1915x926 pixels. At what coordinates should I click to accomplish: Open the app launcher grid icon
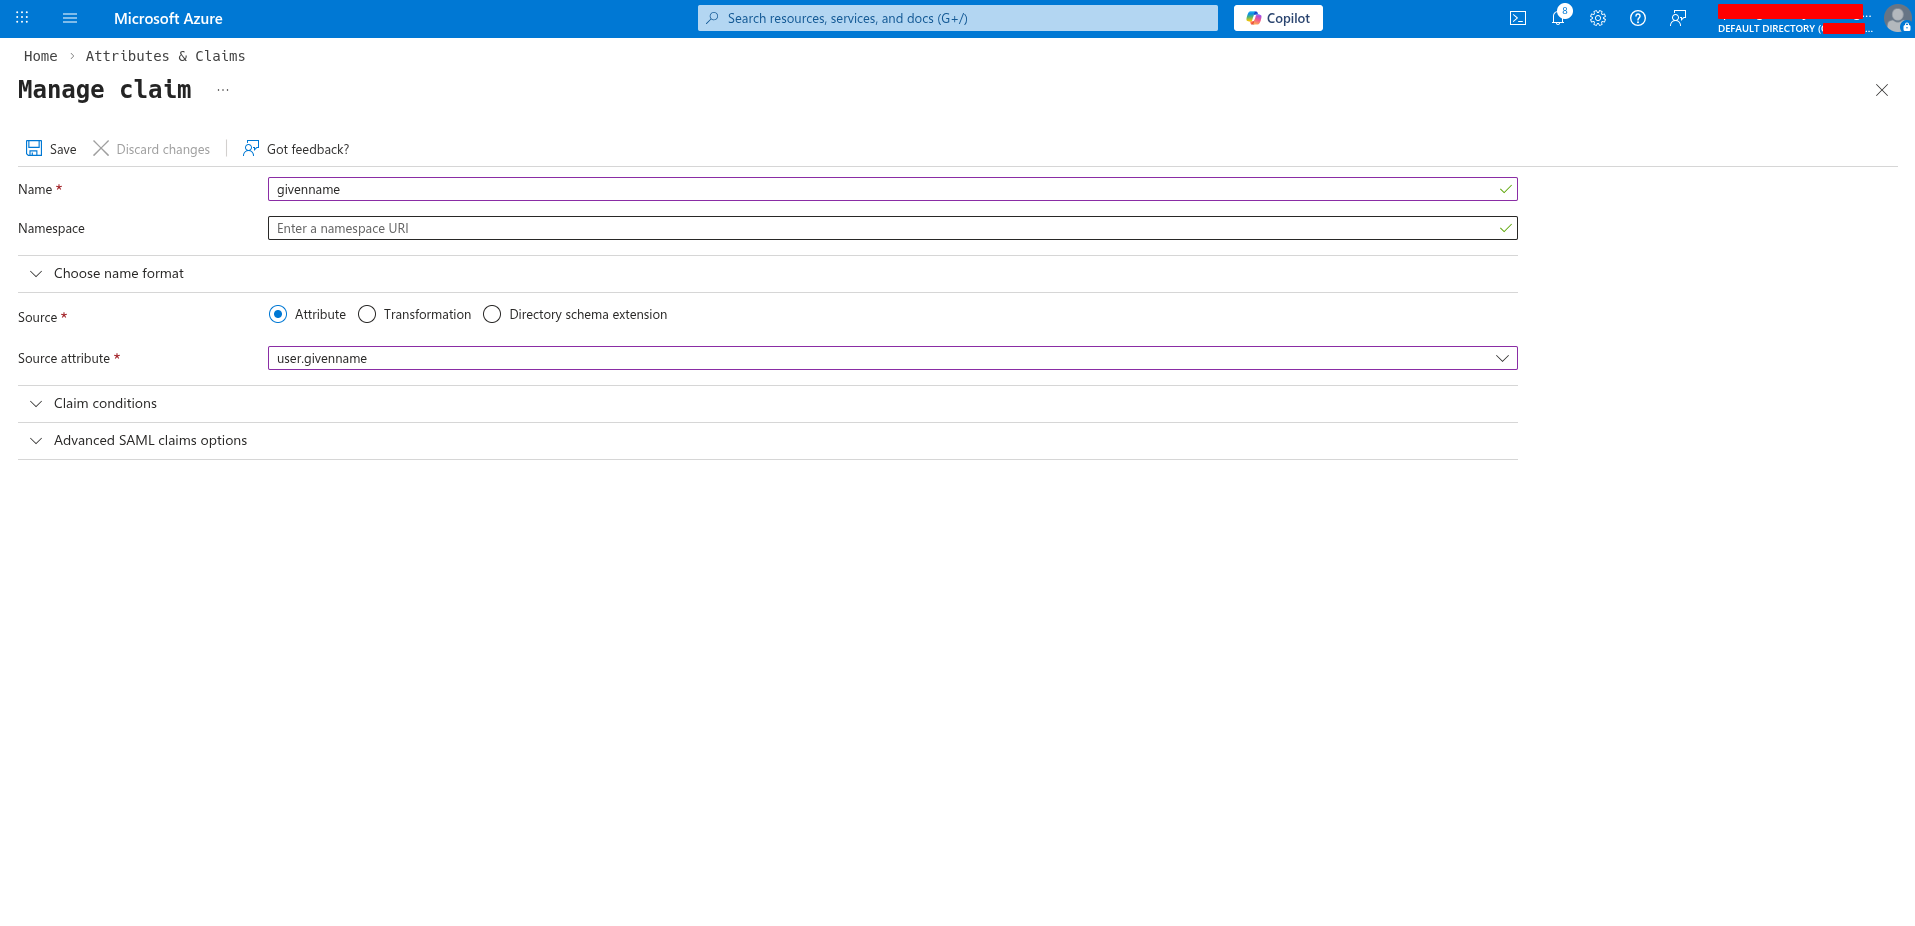pos(21,17)
